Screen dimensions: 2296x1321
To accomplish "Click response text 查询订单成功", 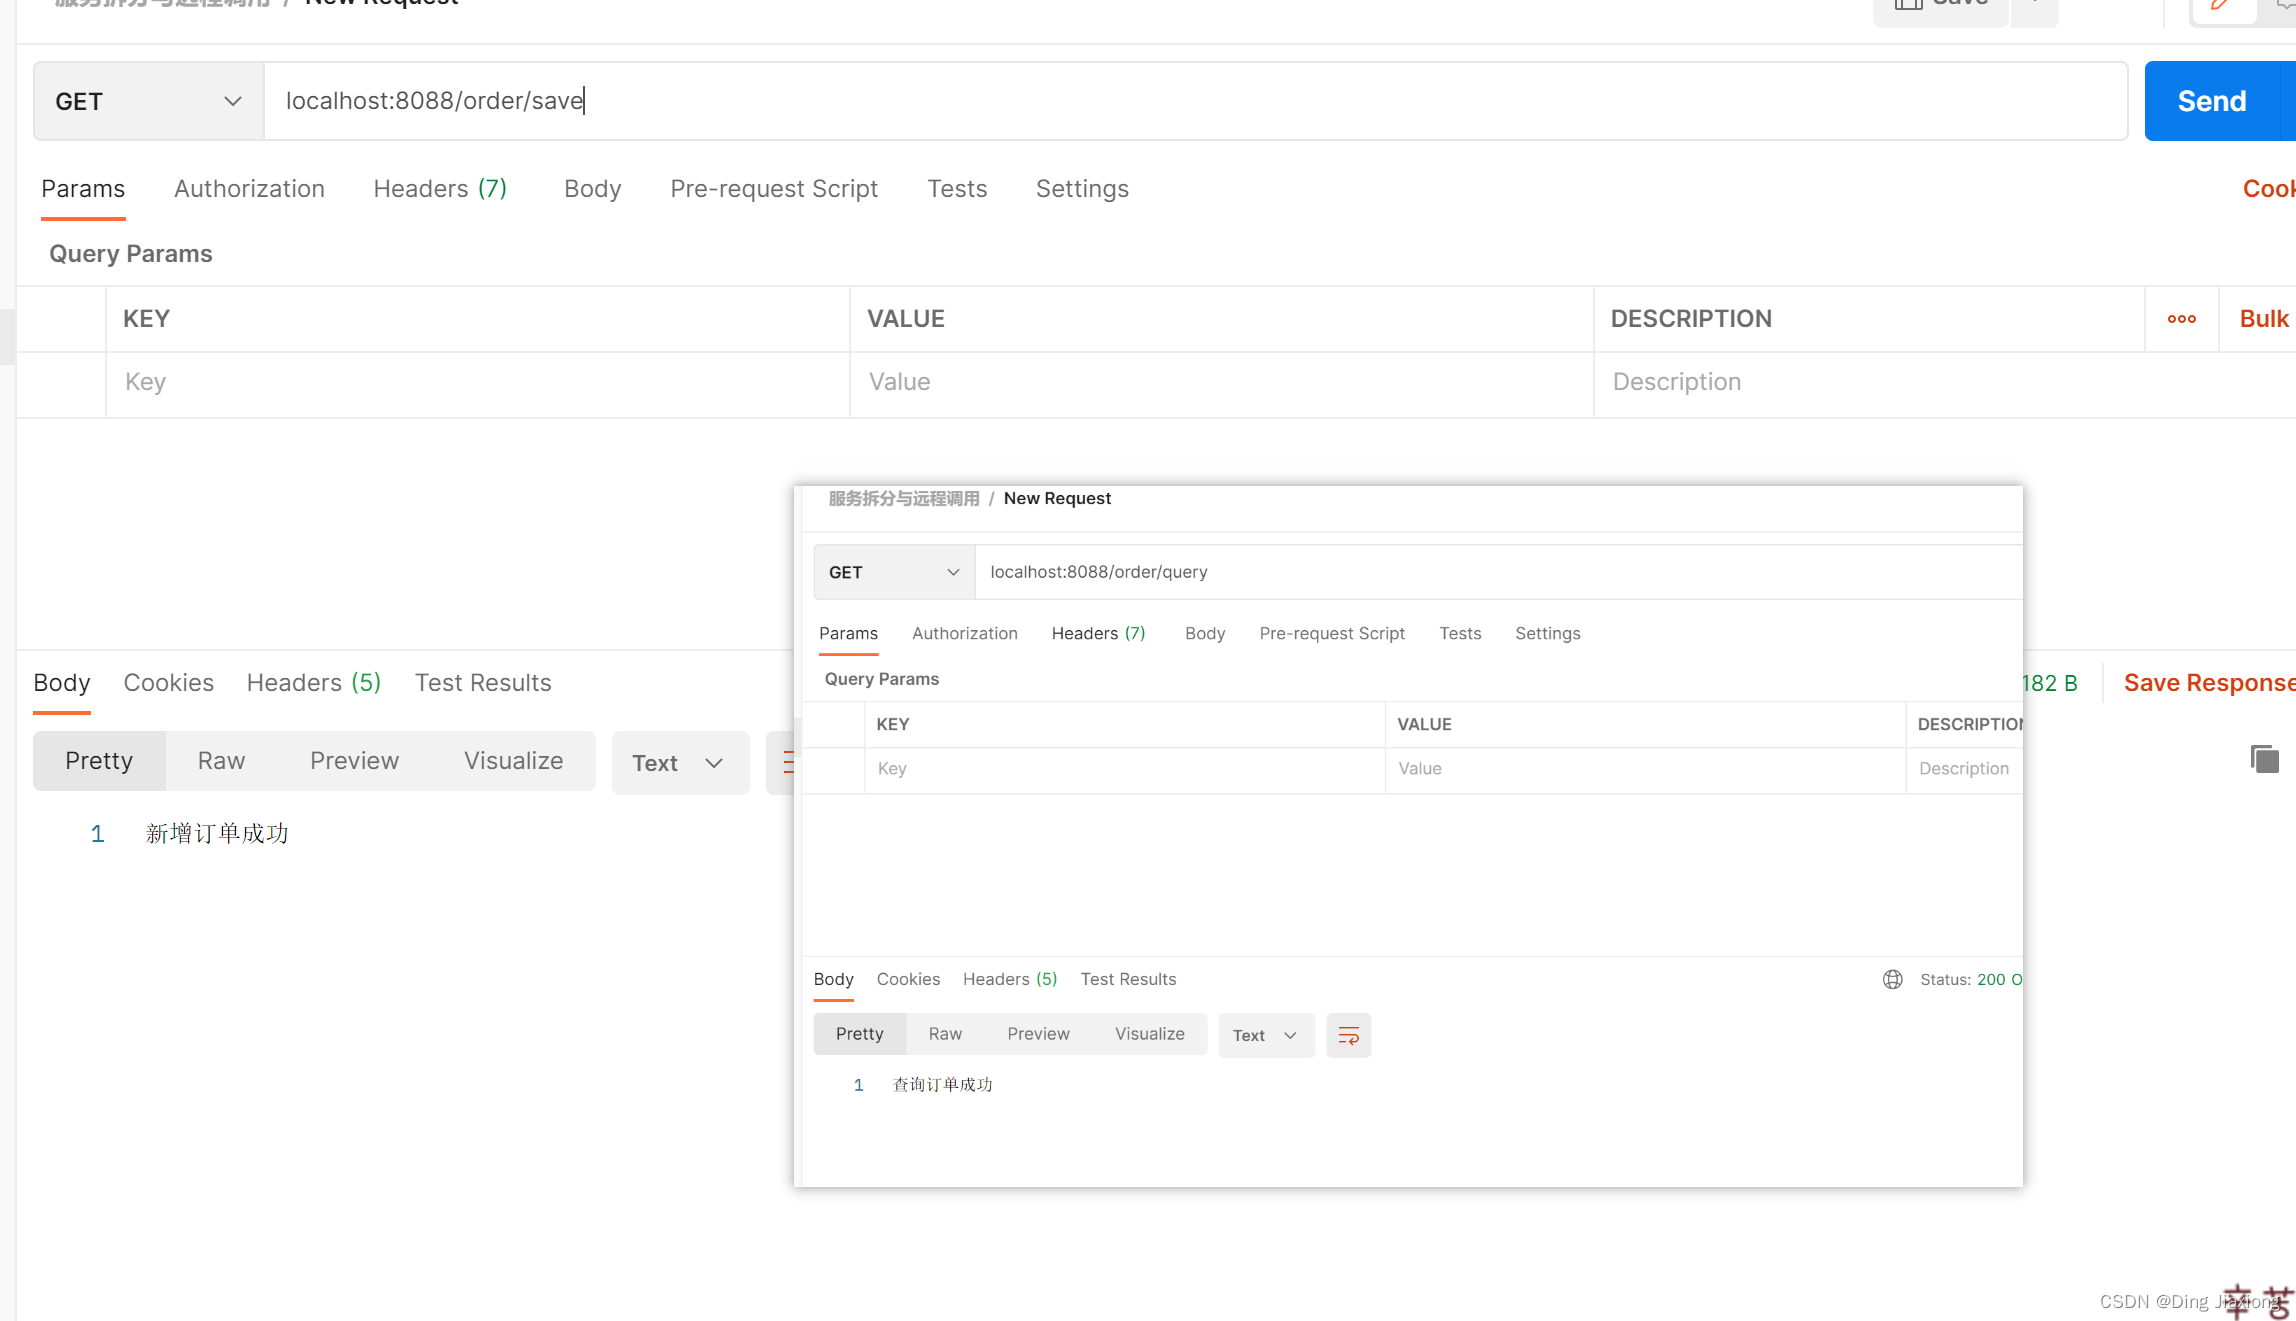I will pos(942,1085).
